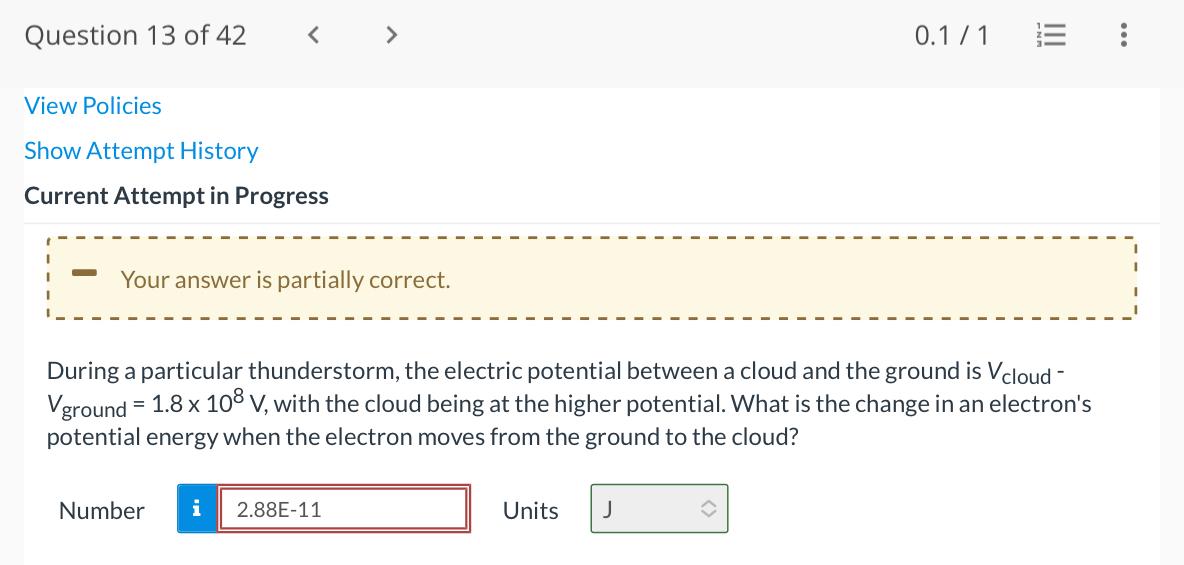Show Attempt History
1184x565 pixels.
pos(141,151)
